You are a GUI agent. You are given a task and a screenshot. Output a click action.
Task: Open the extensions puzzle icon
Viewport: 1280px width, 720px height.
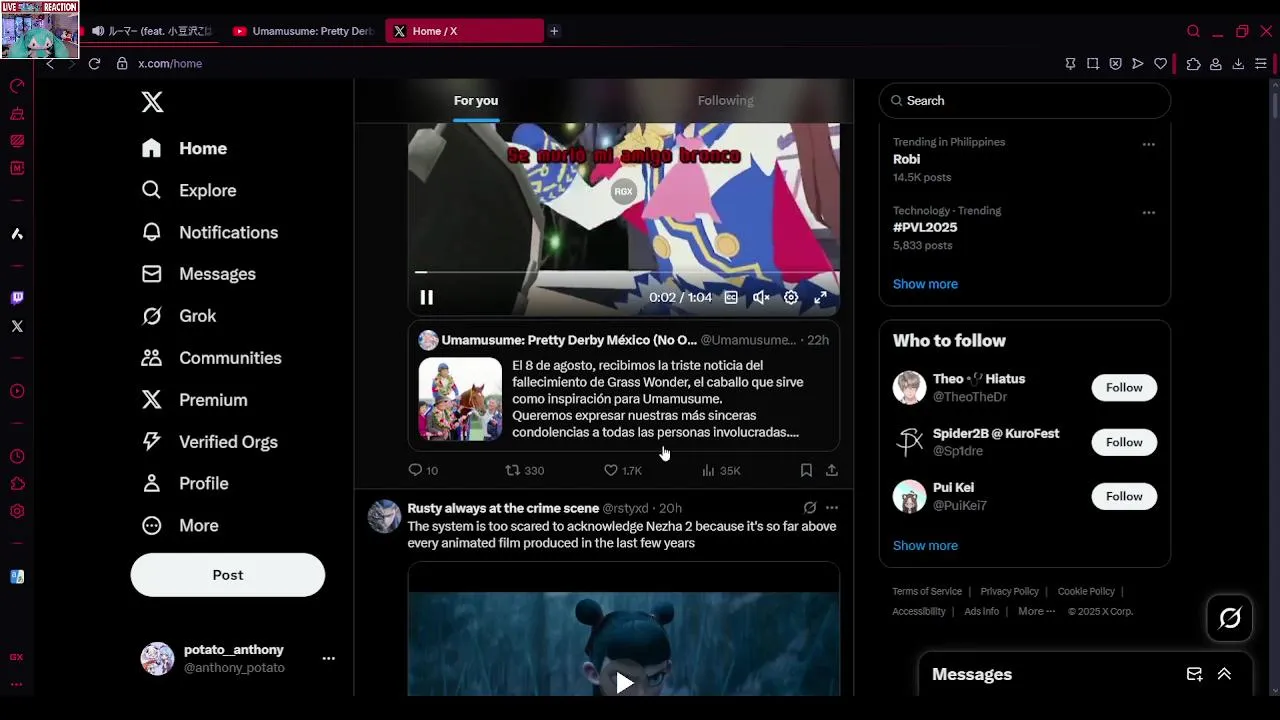point(1193,63)
